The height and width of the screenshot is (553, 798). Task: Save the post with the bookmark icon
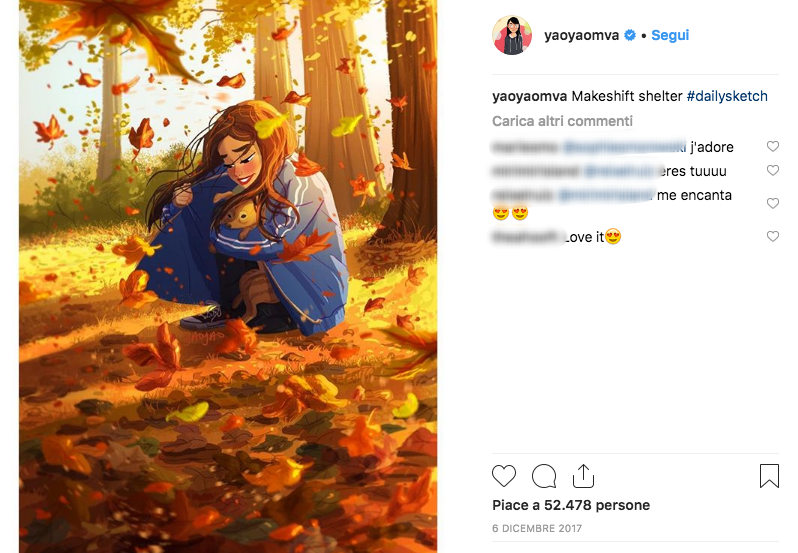(x=768, y=475)
